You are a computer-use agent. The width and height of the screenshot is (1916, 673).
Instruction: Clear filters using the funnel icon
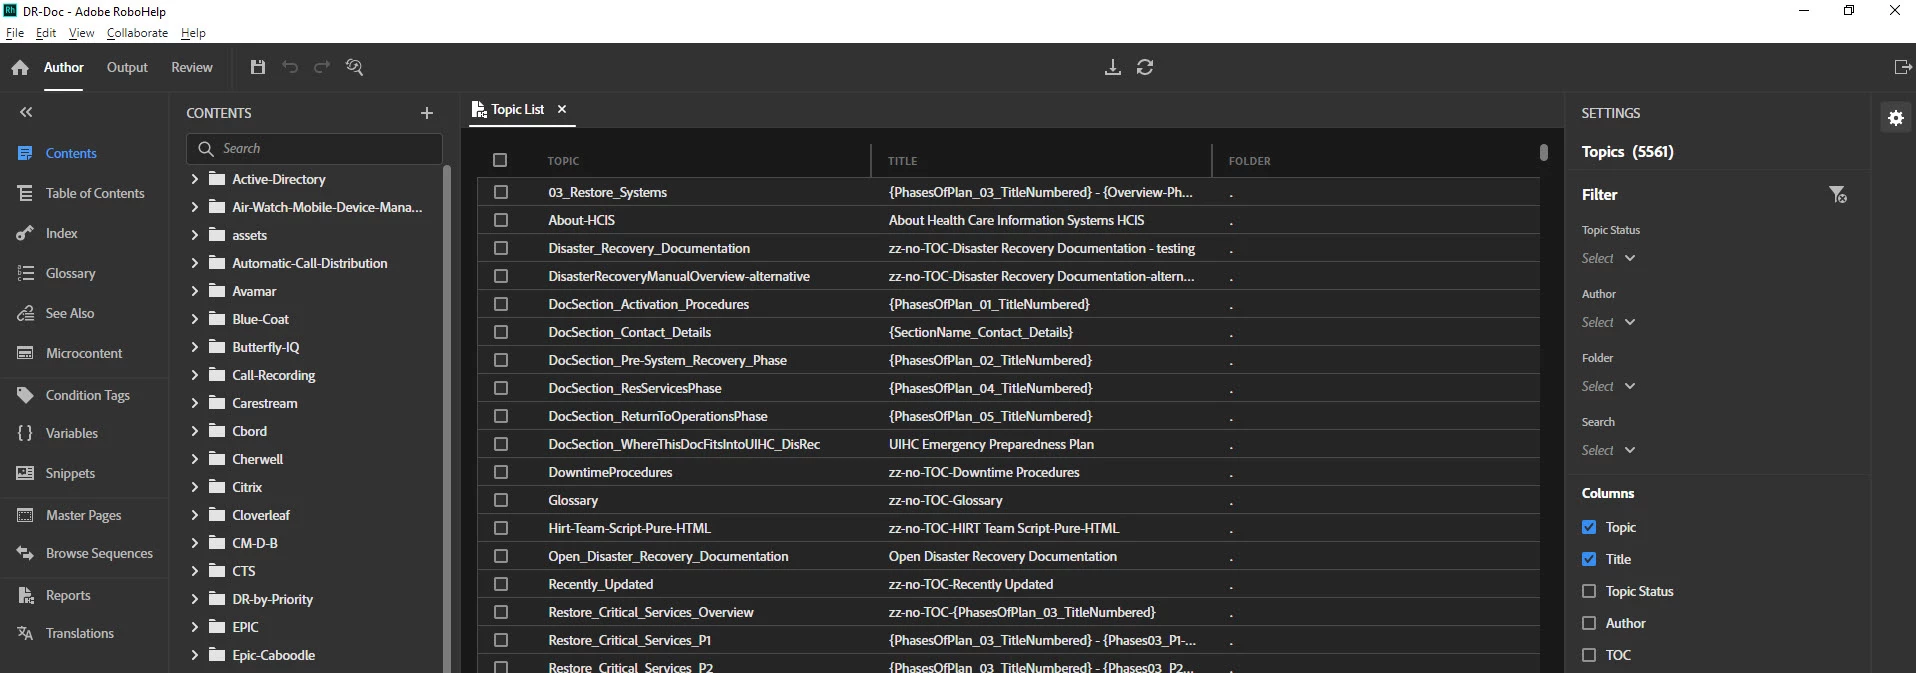click(1838, 194)
